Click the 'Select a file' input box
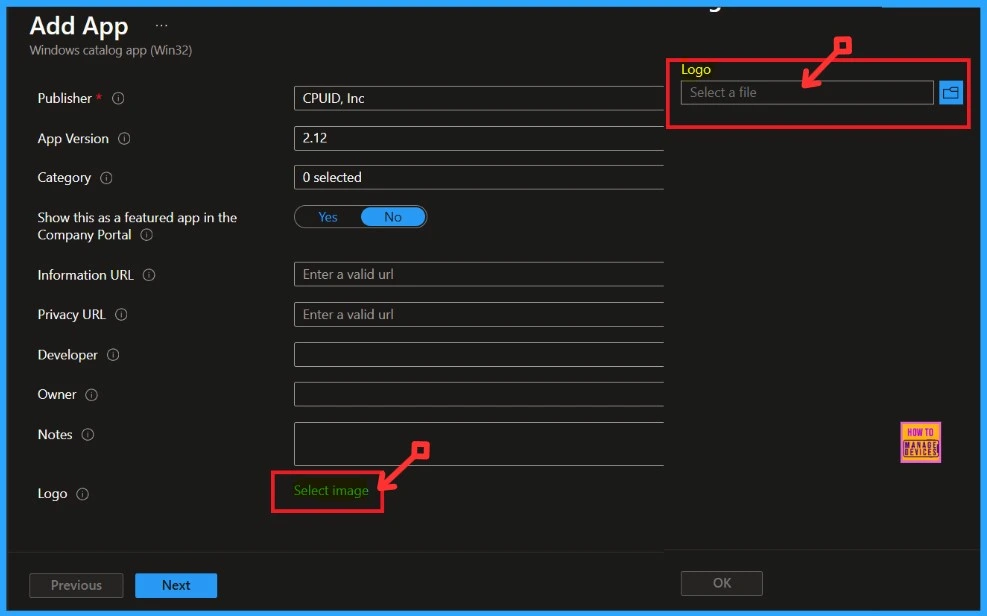This screenshot has width=987, height=616. (x=807, y=92)
